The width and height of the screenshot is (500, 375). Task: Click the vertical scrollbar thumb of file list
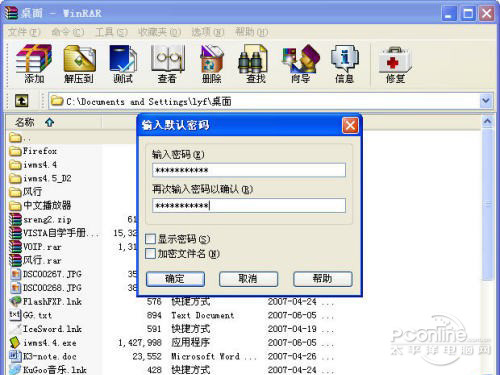[487, 205]
